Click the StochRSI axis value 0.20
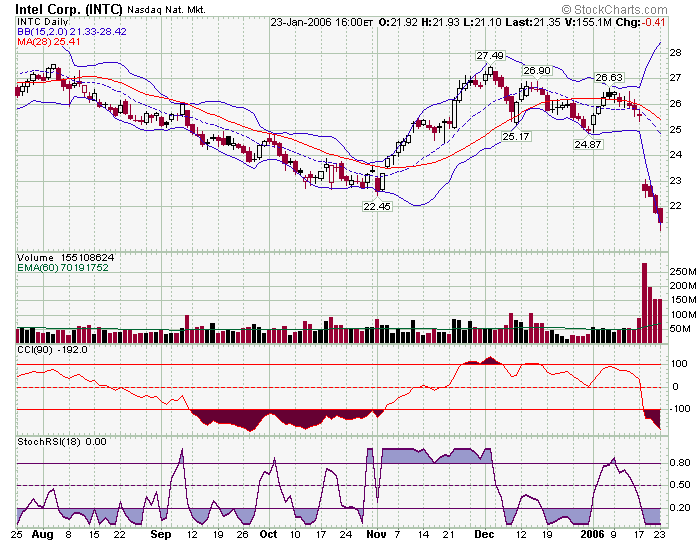Image resolution: width=700 pixels, height=546 pixels. click(680, 508)
